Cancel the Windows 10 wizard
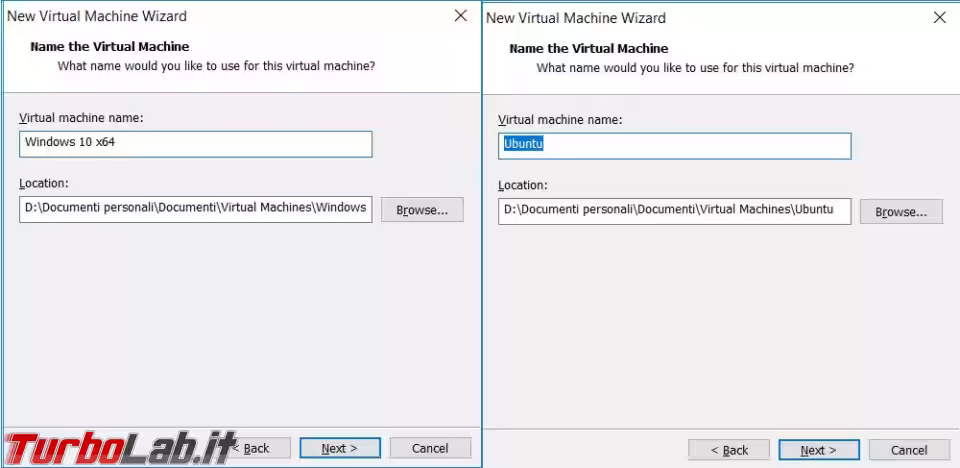 (x=430, y=448)
